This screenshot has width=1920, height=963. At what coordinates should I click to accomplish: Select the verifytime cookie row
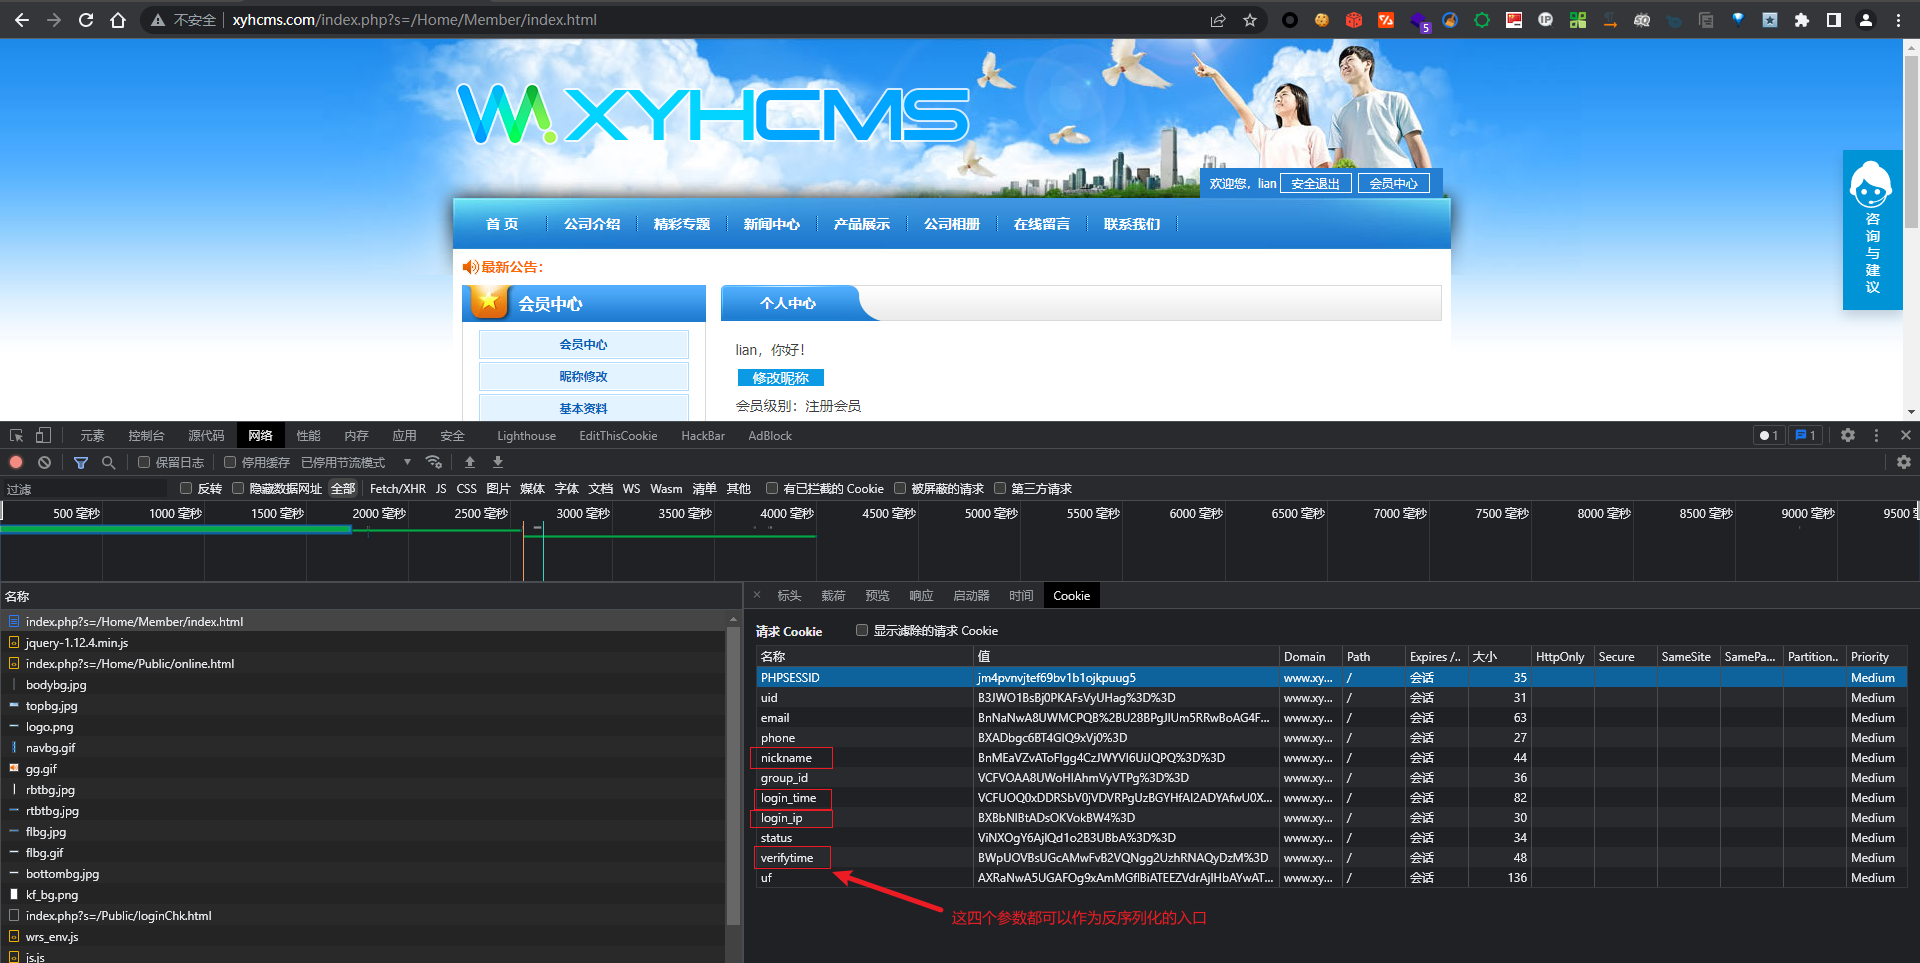coord(1331,857)
